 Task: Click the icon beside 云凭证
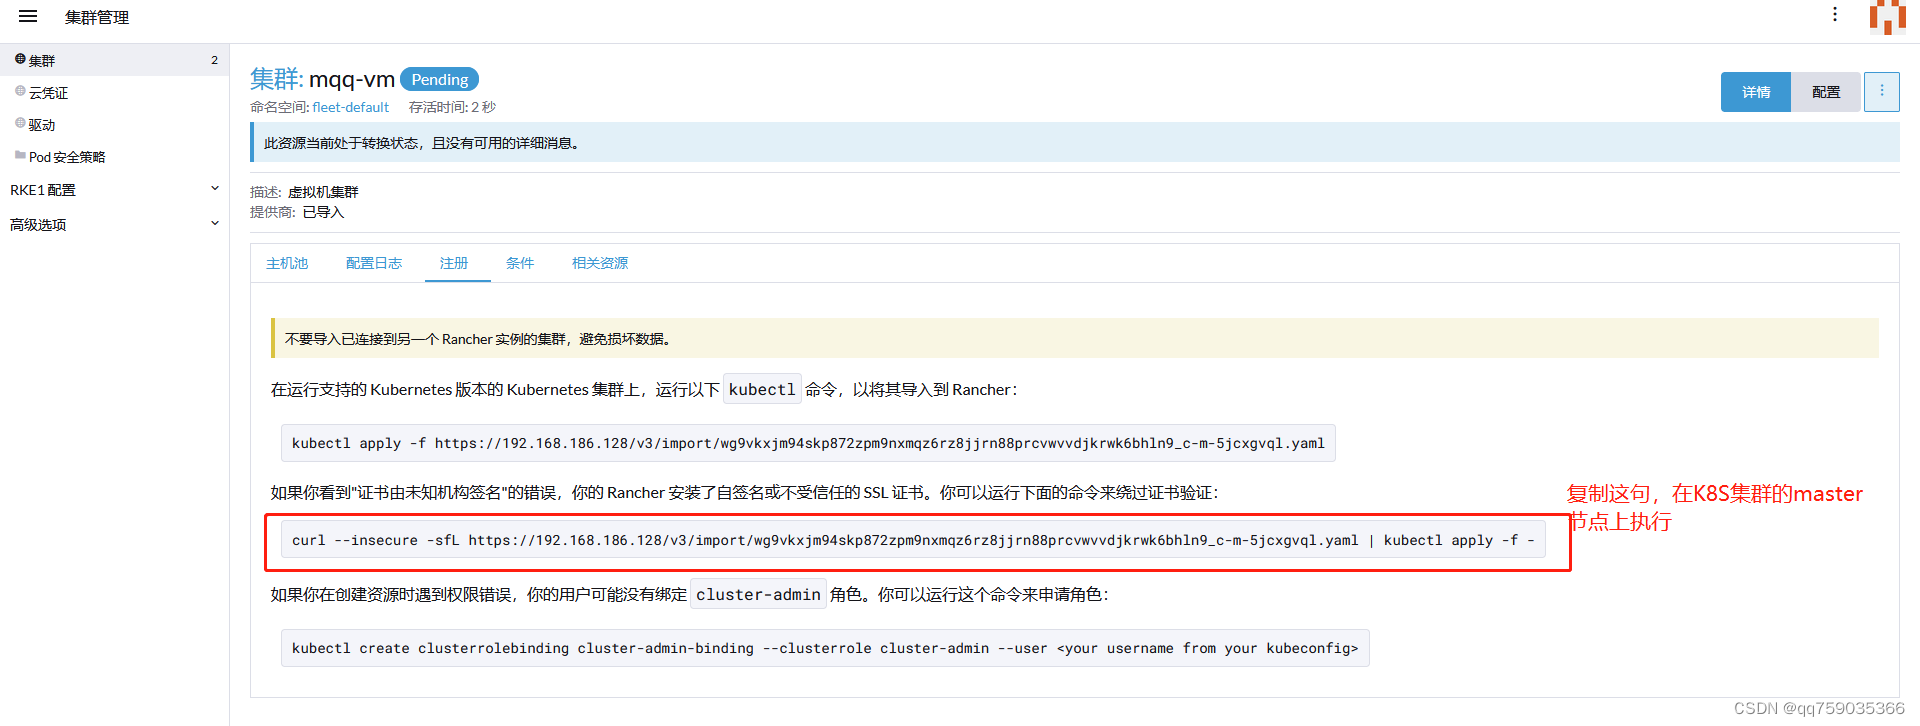pyautogui.click(x=20, y=91)
